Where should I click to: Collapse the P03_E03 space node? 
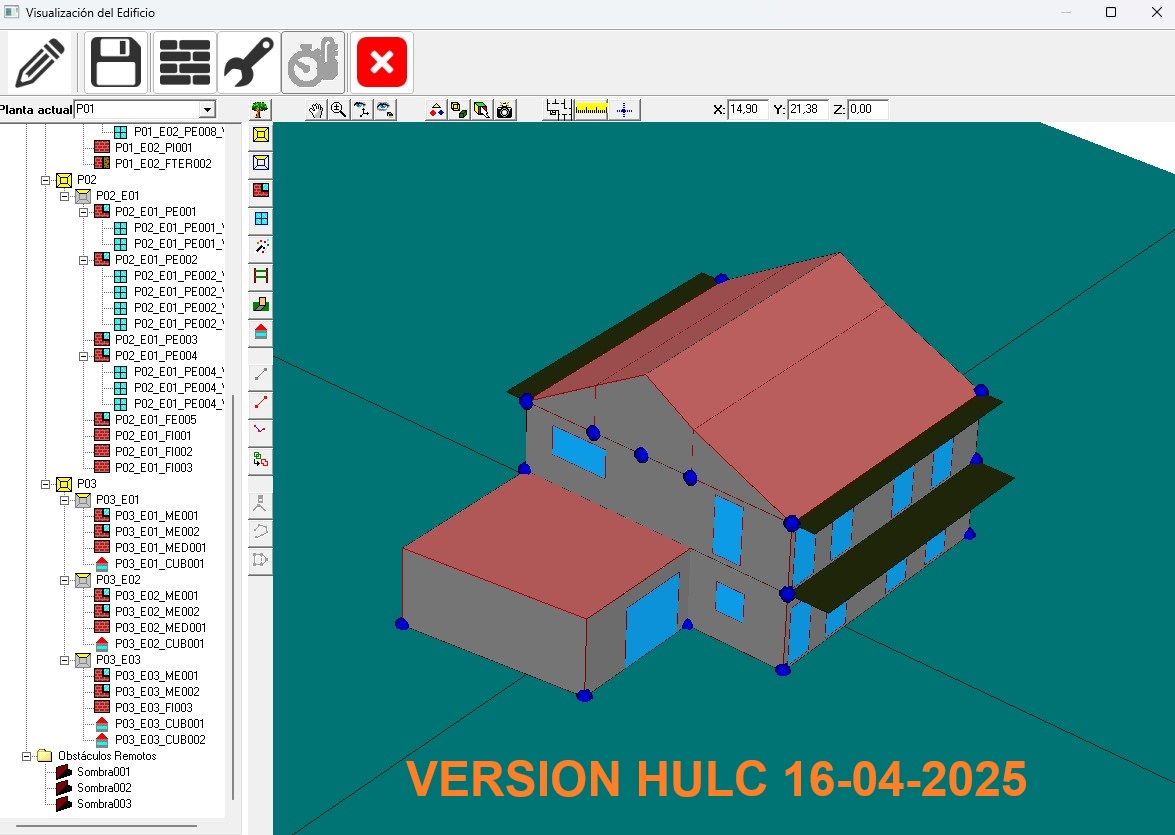click(x=65, y=660)
